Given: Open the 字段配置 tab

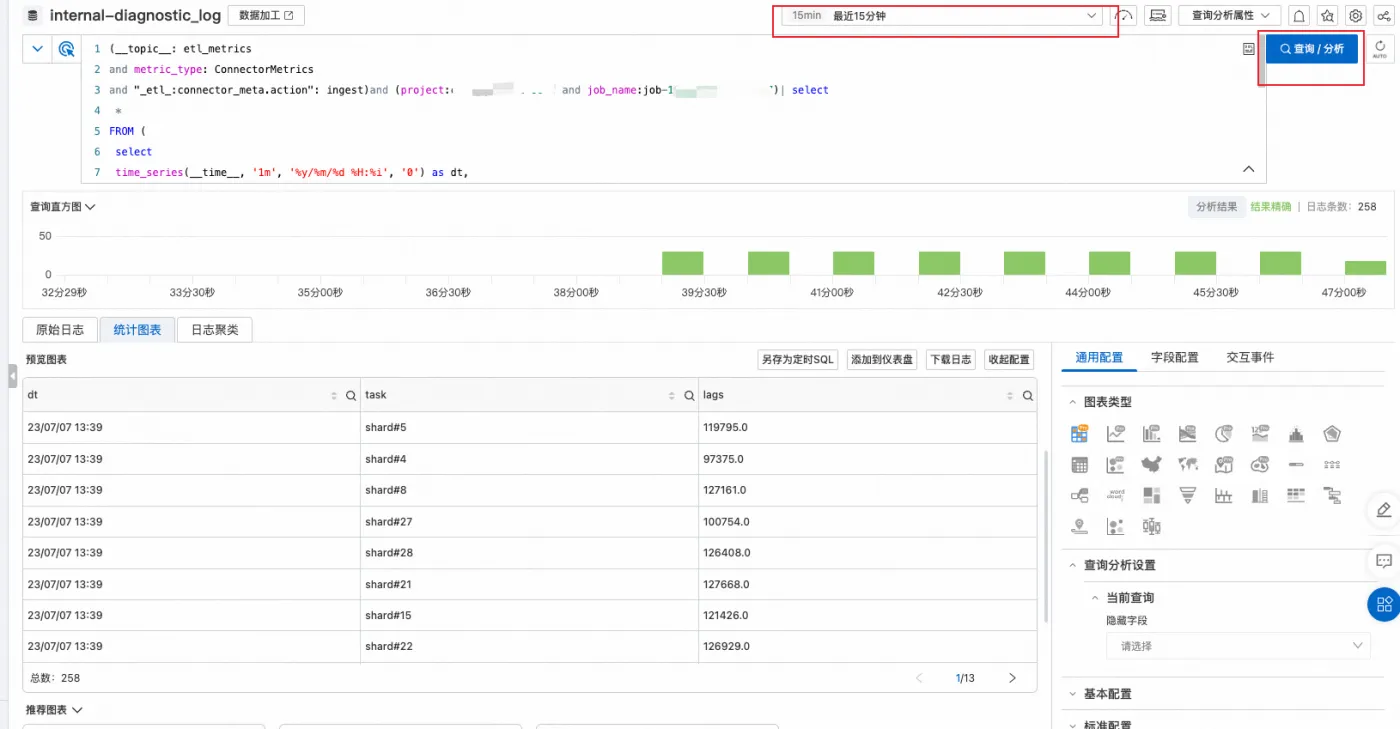Looking at the screenshot, I should click(x=1174, y=357).
